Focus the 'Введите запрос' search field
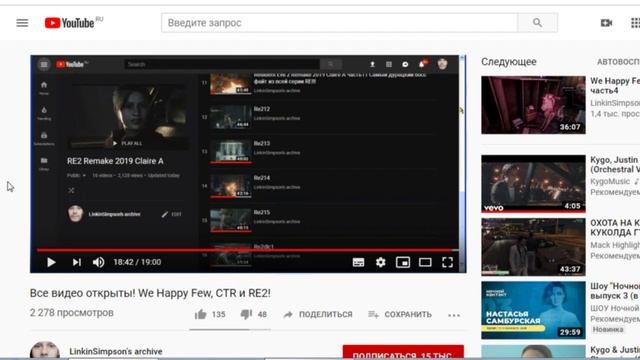Image resolution: width=640 pixels, height=360 pixels. (x=339, y=23)
